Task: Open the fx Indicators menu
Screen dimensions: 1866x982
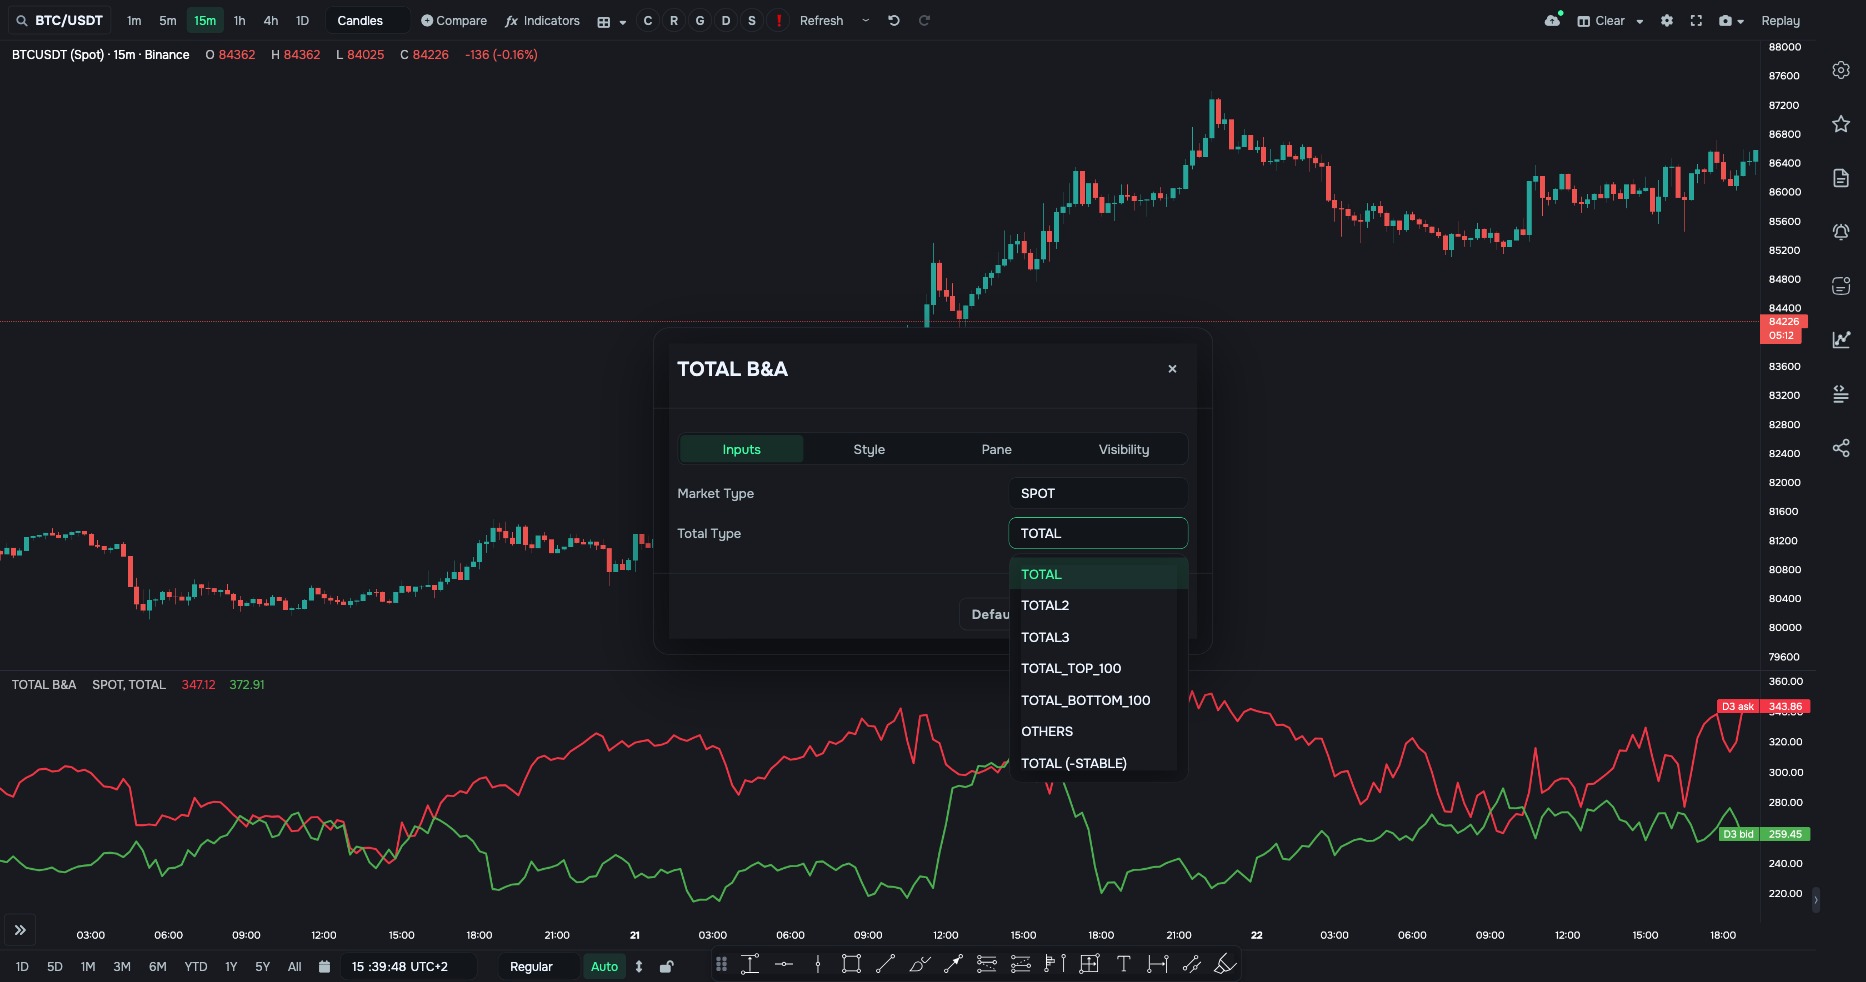Action: coord(542,20)
